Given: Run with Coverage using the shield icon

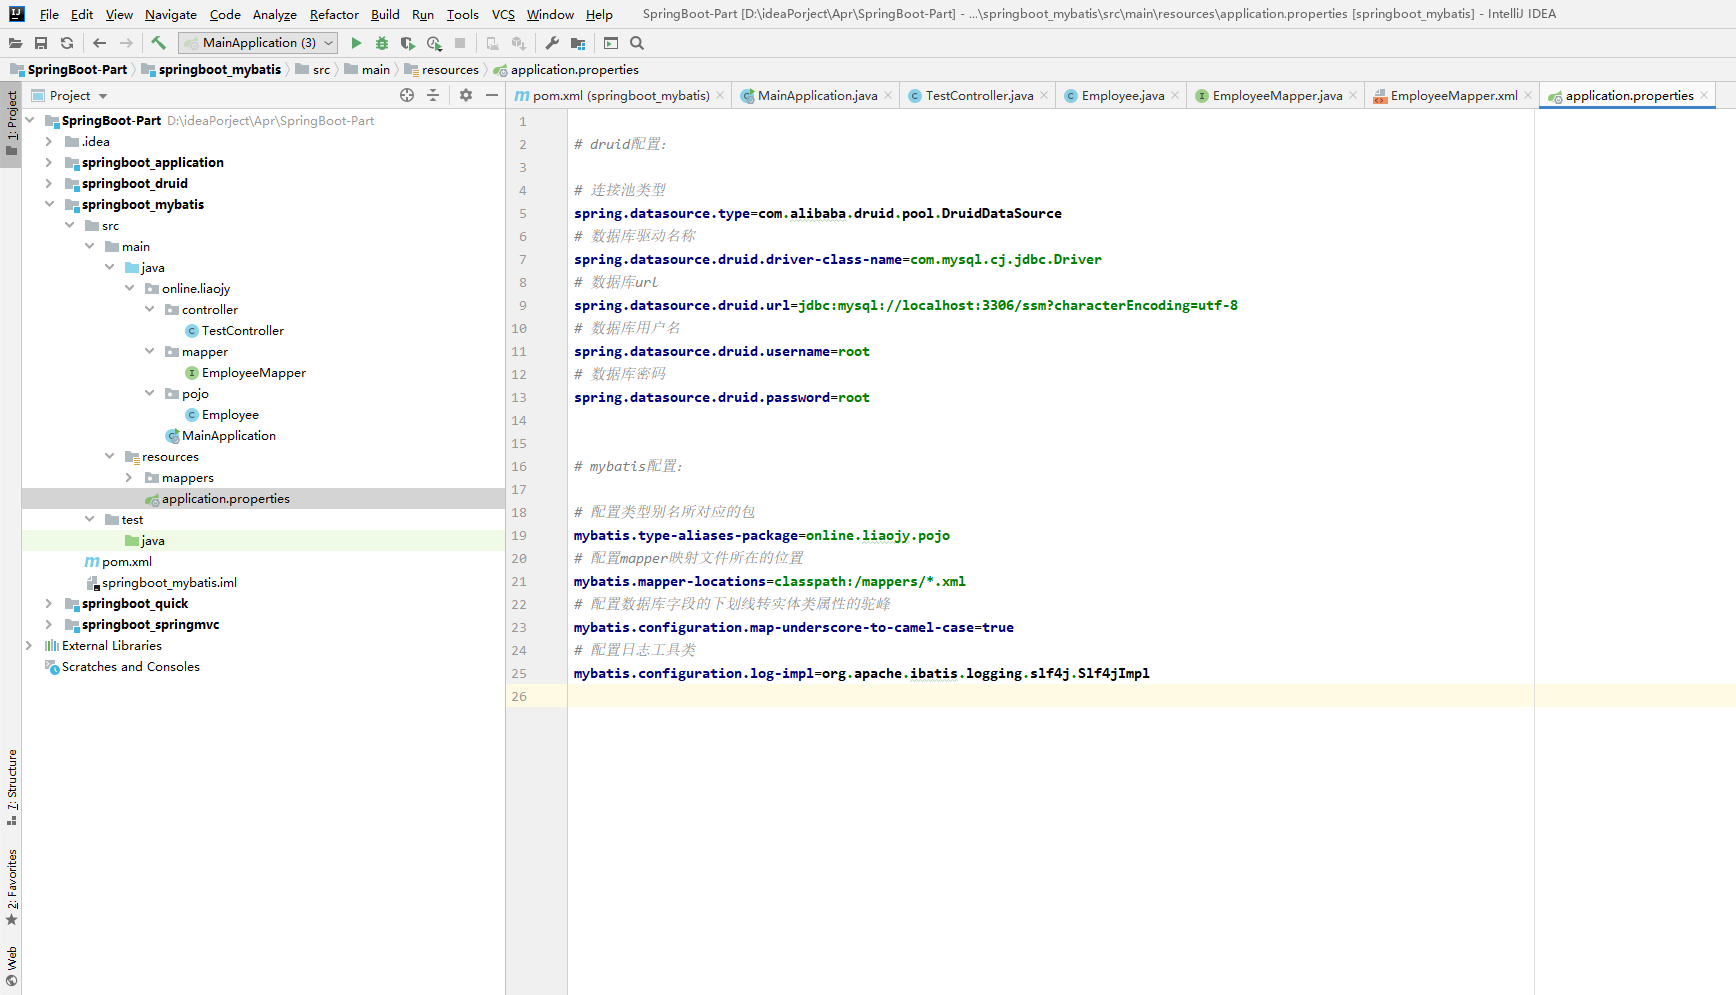Looking at the screenshot, I should 408,43.
